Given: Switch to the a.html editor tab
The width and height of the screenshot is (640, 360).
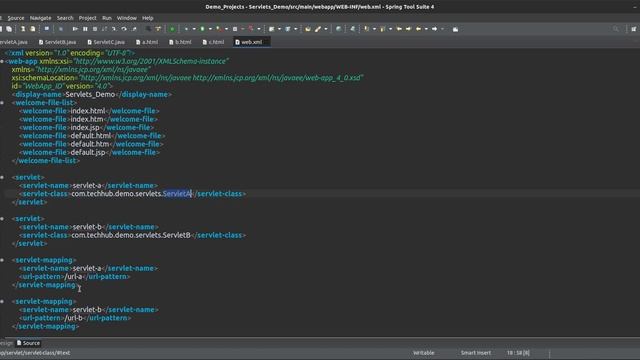Looking at the screenshot, I should pos(147,42).
